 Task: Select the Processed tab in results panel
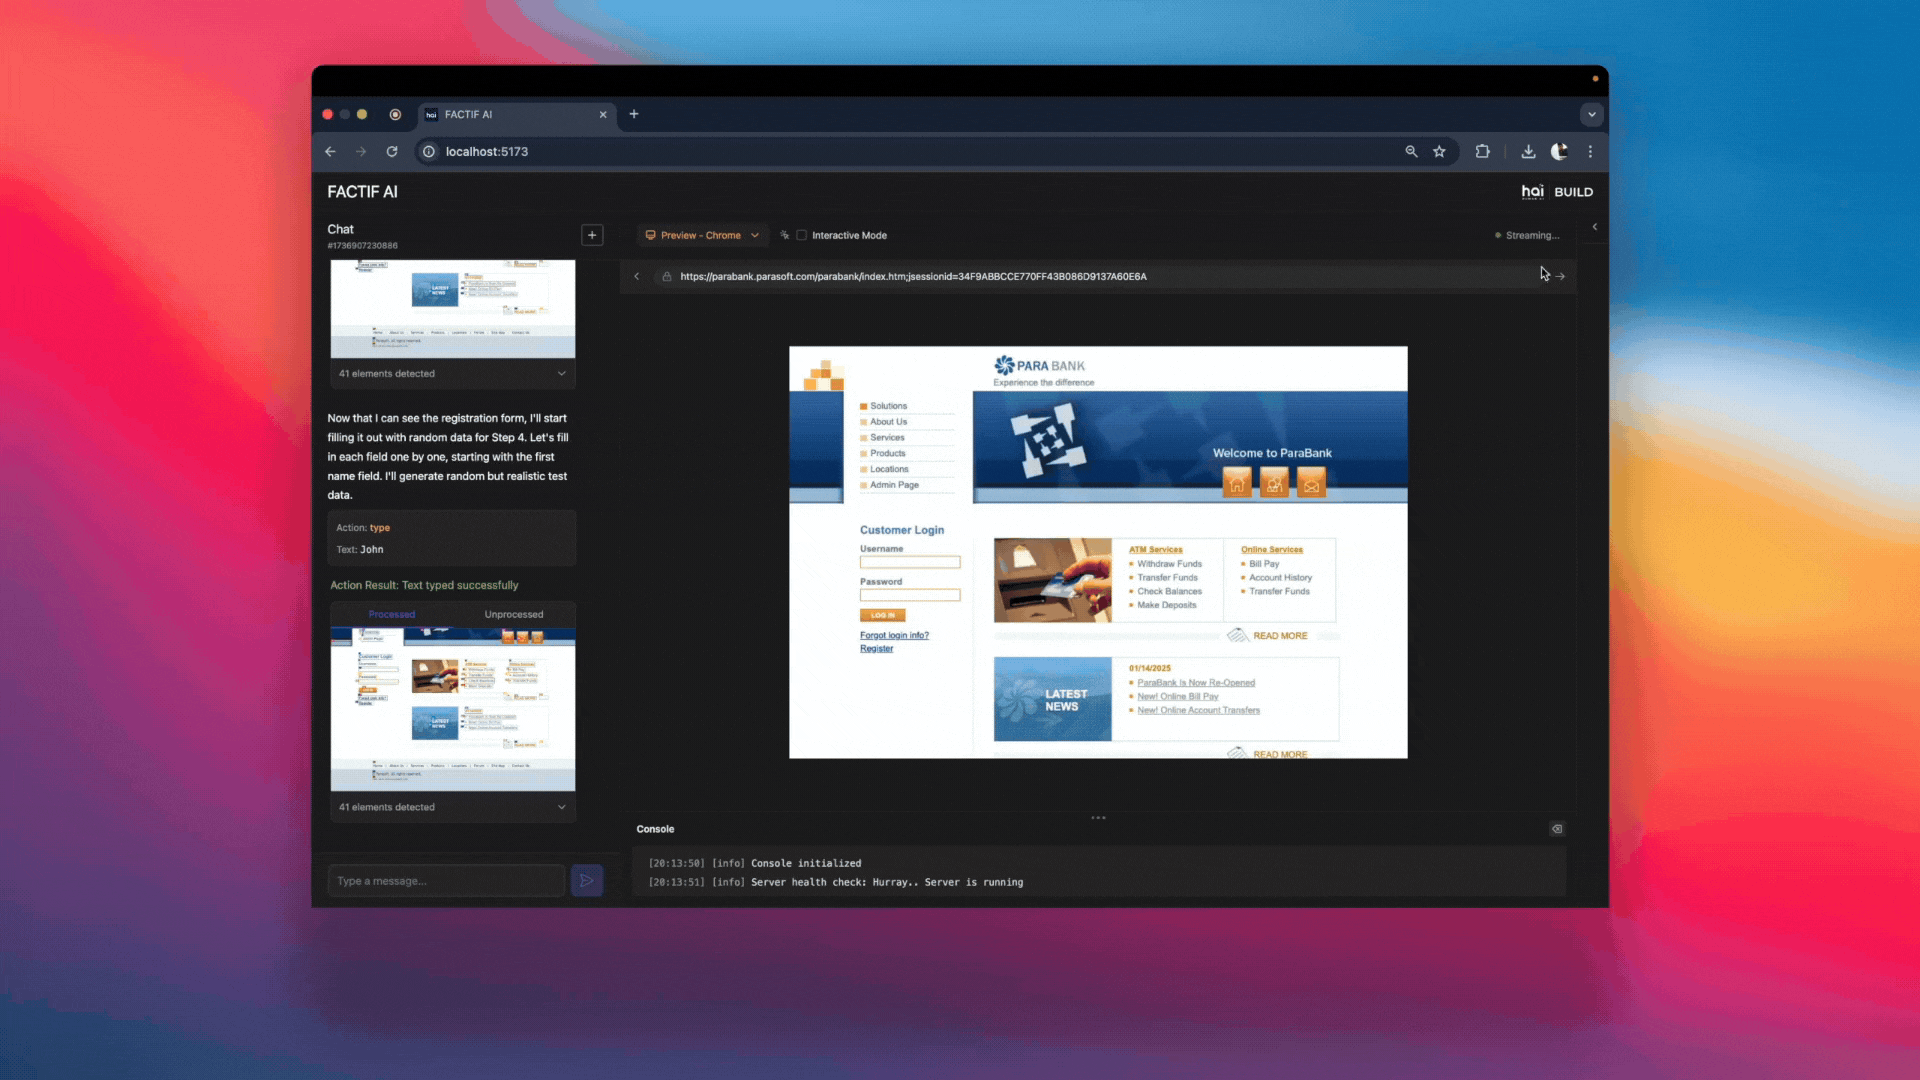pos(392,613)
